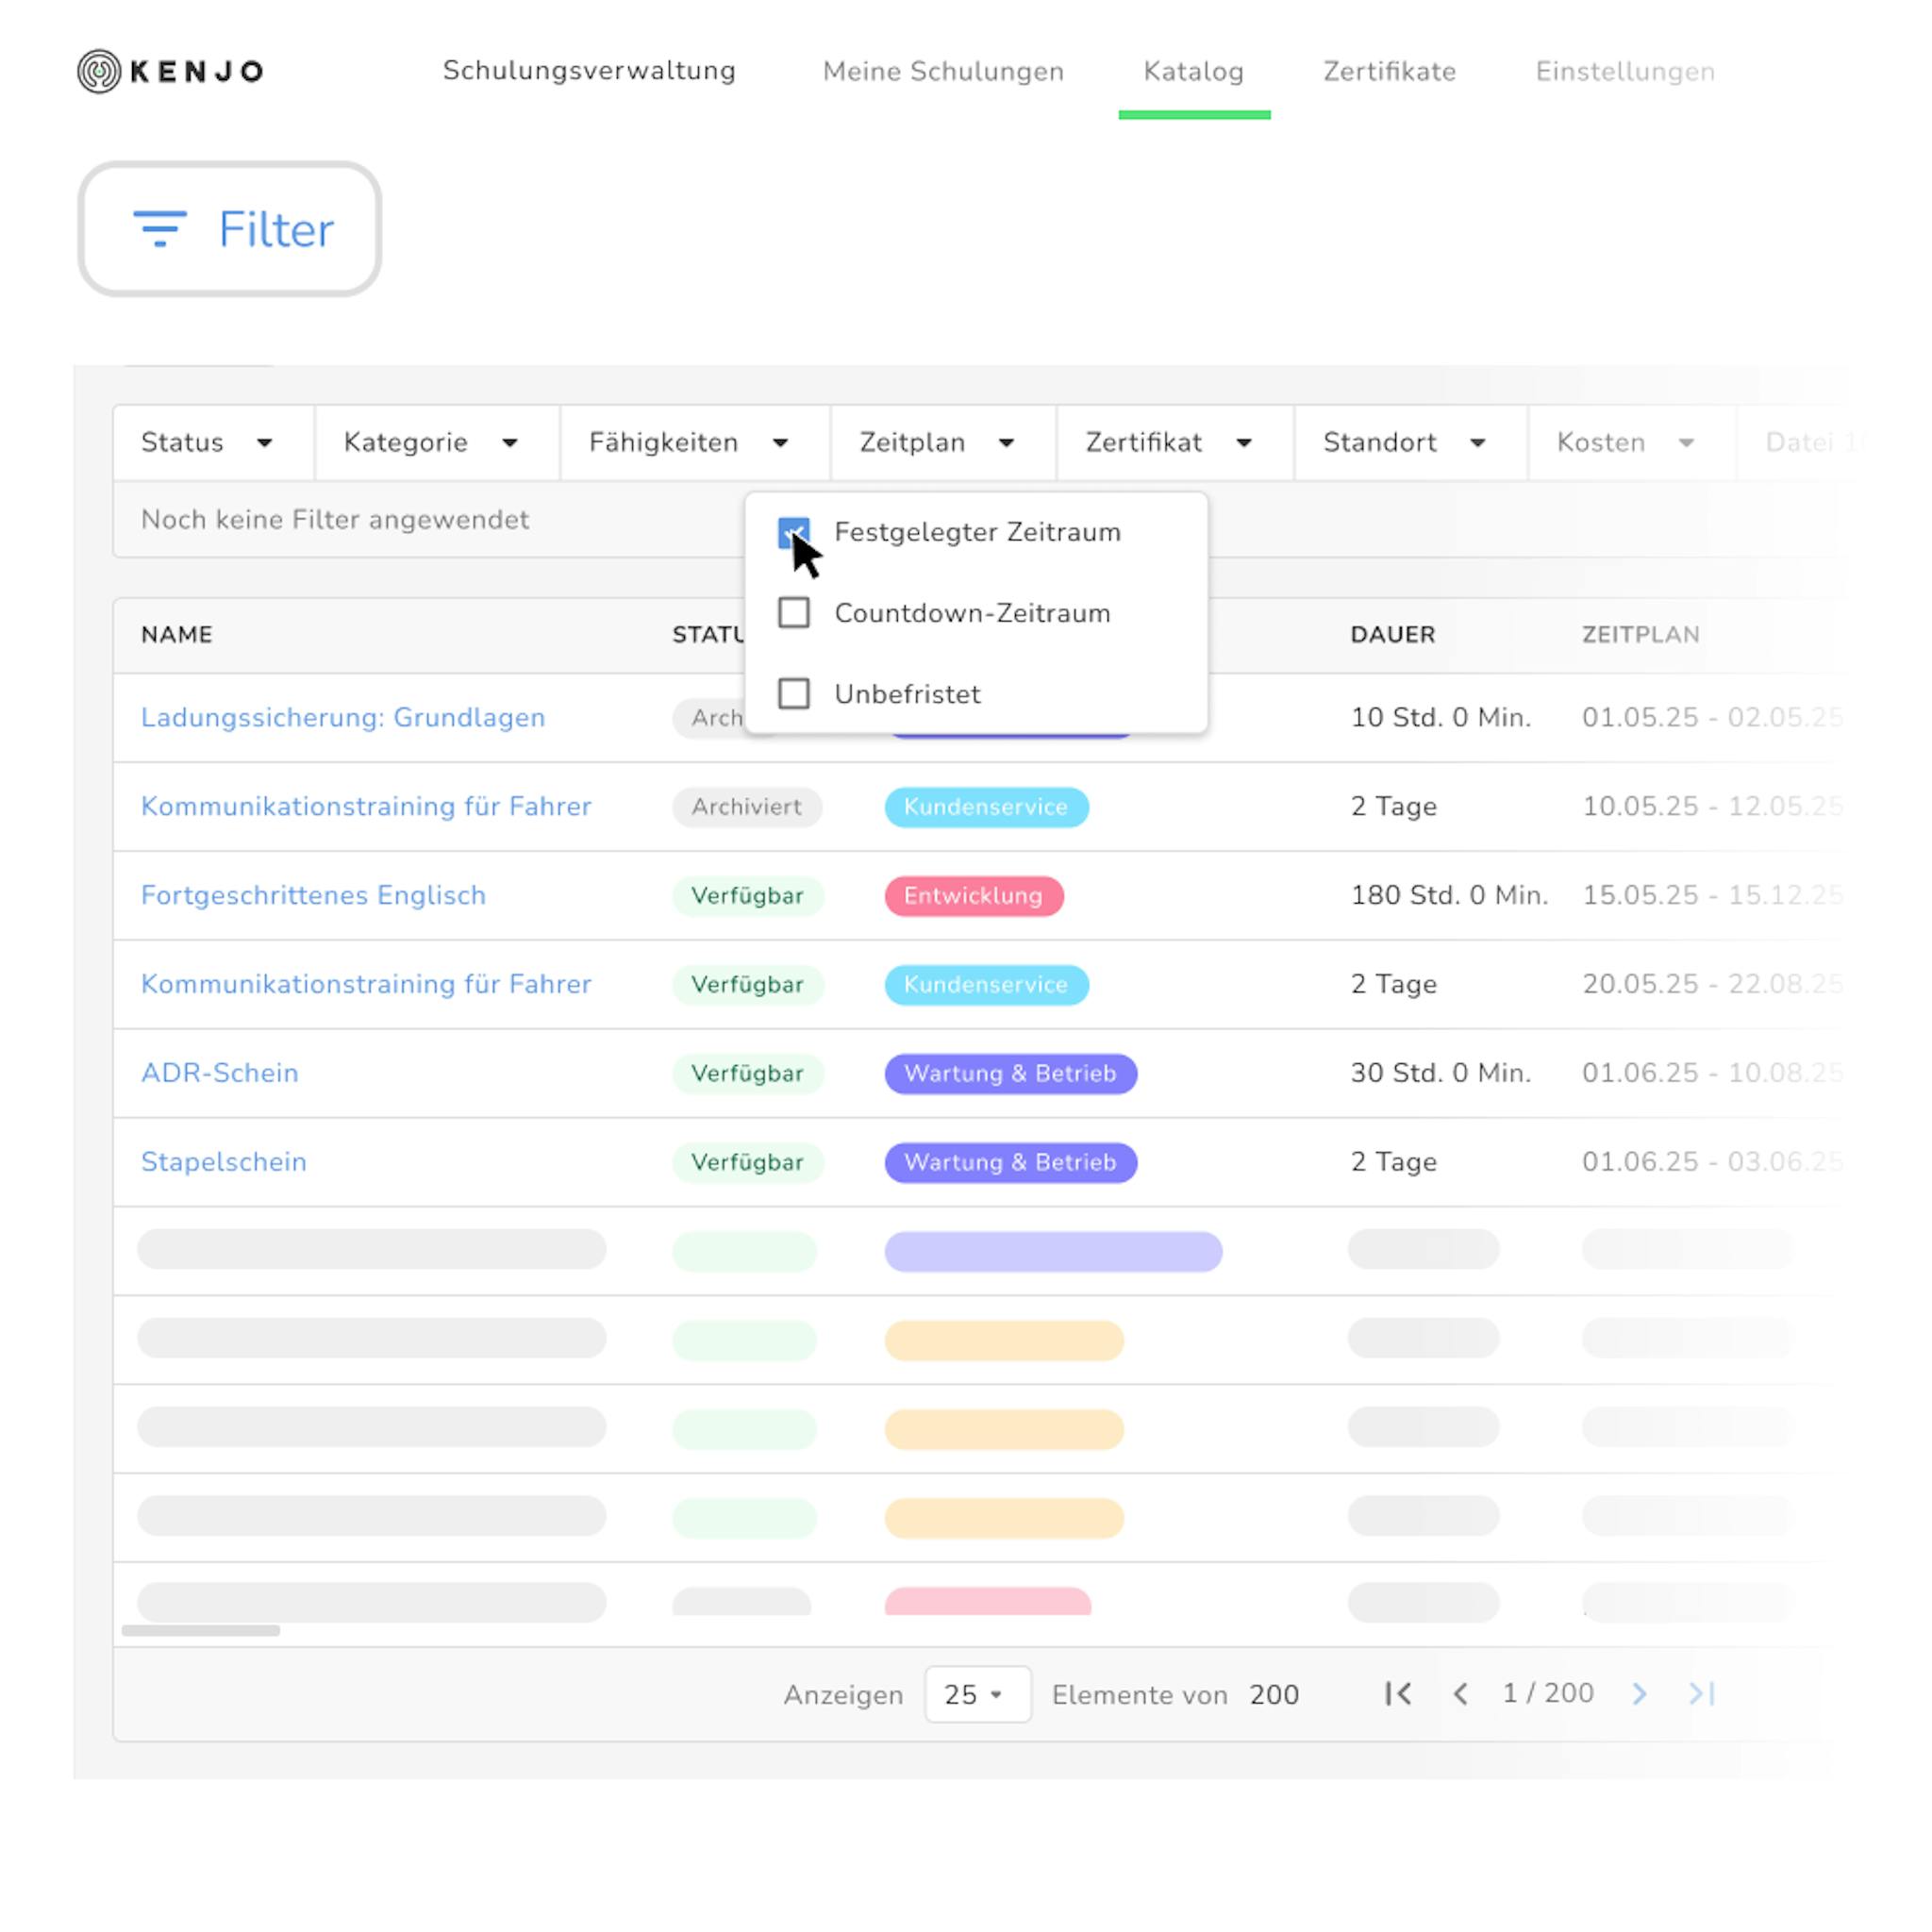Jump to last page icon
Screen dimensions: 1932x1932
pyautogui.click(x=1701, y=1693)
